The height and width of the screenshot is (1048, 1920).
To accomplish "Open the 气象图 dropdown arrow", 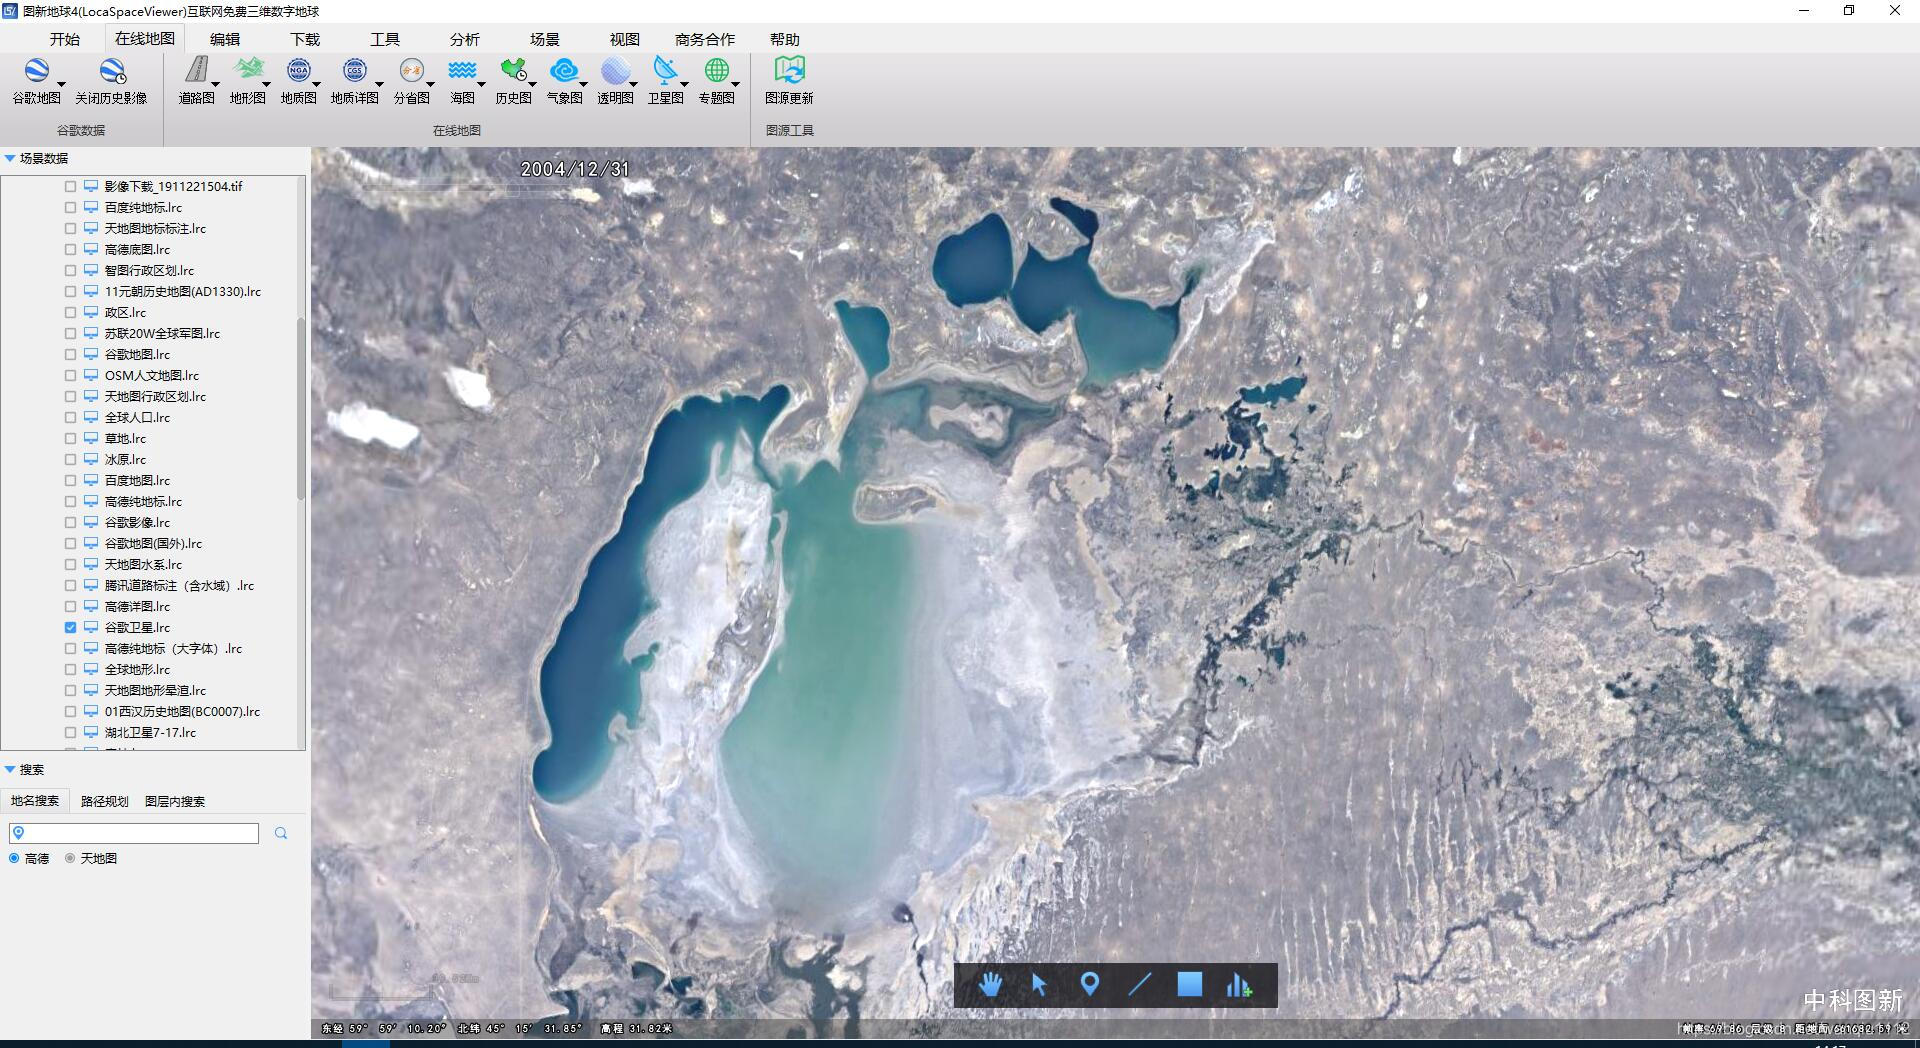I will coord(583,84).
